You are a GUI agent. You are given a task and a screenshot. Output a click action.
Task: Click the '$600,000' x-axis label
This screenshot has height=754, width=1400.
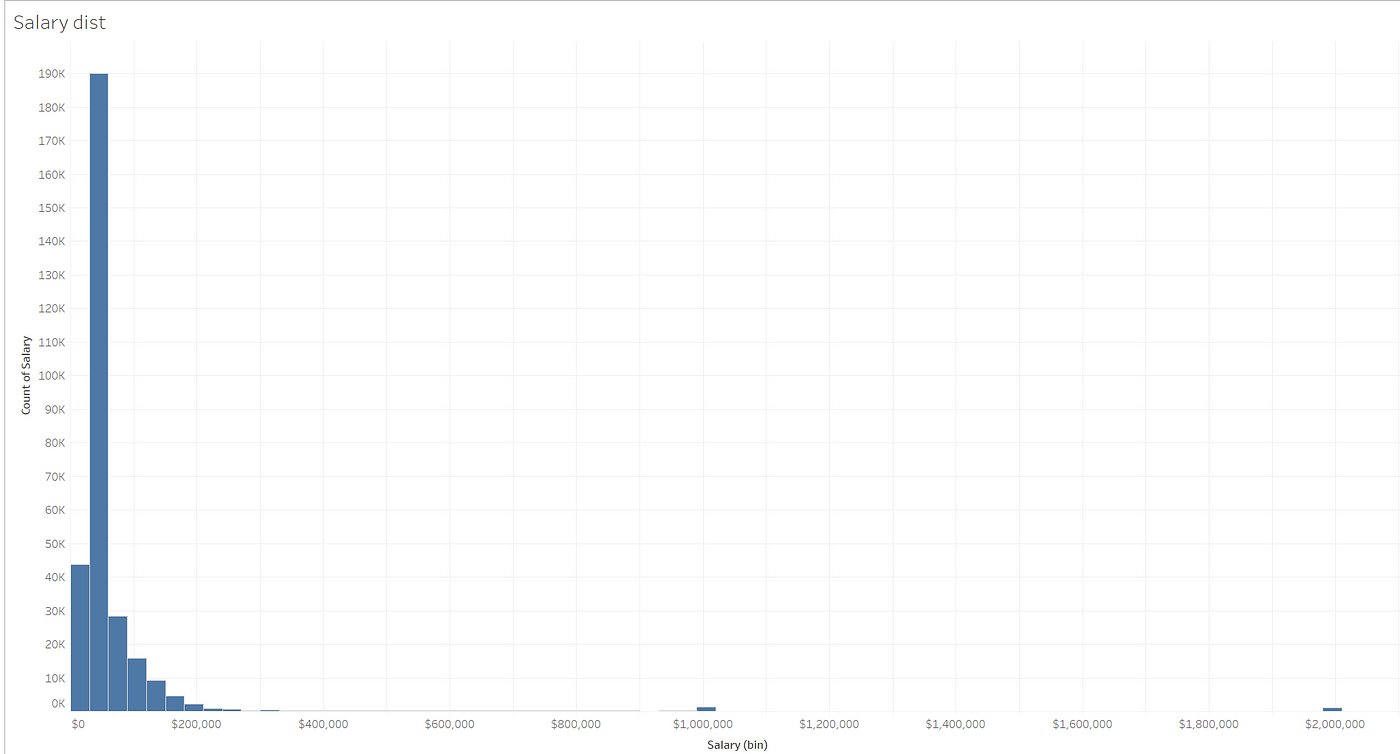coord(449,723)
